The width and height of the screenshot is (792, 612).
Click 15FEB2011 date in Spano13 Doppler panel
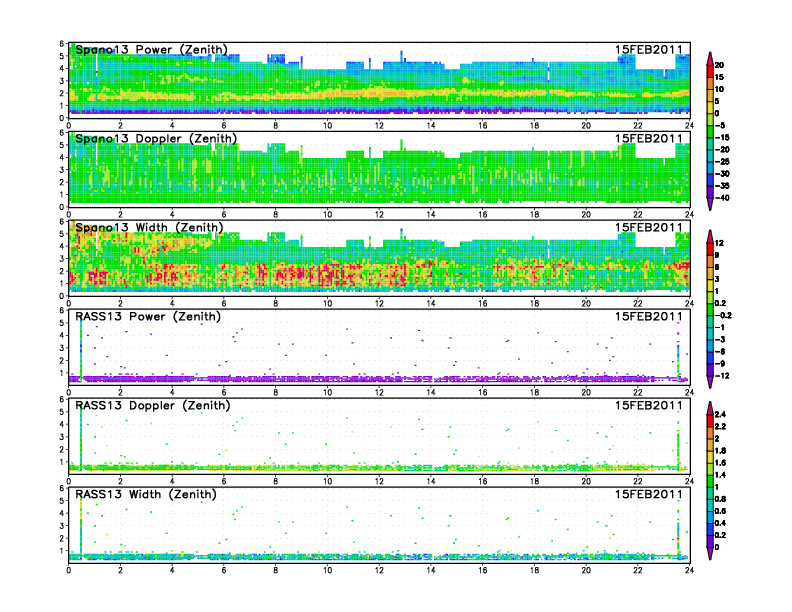click(649, 139)
